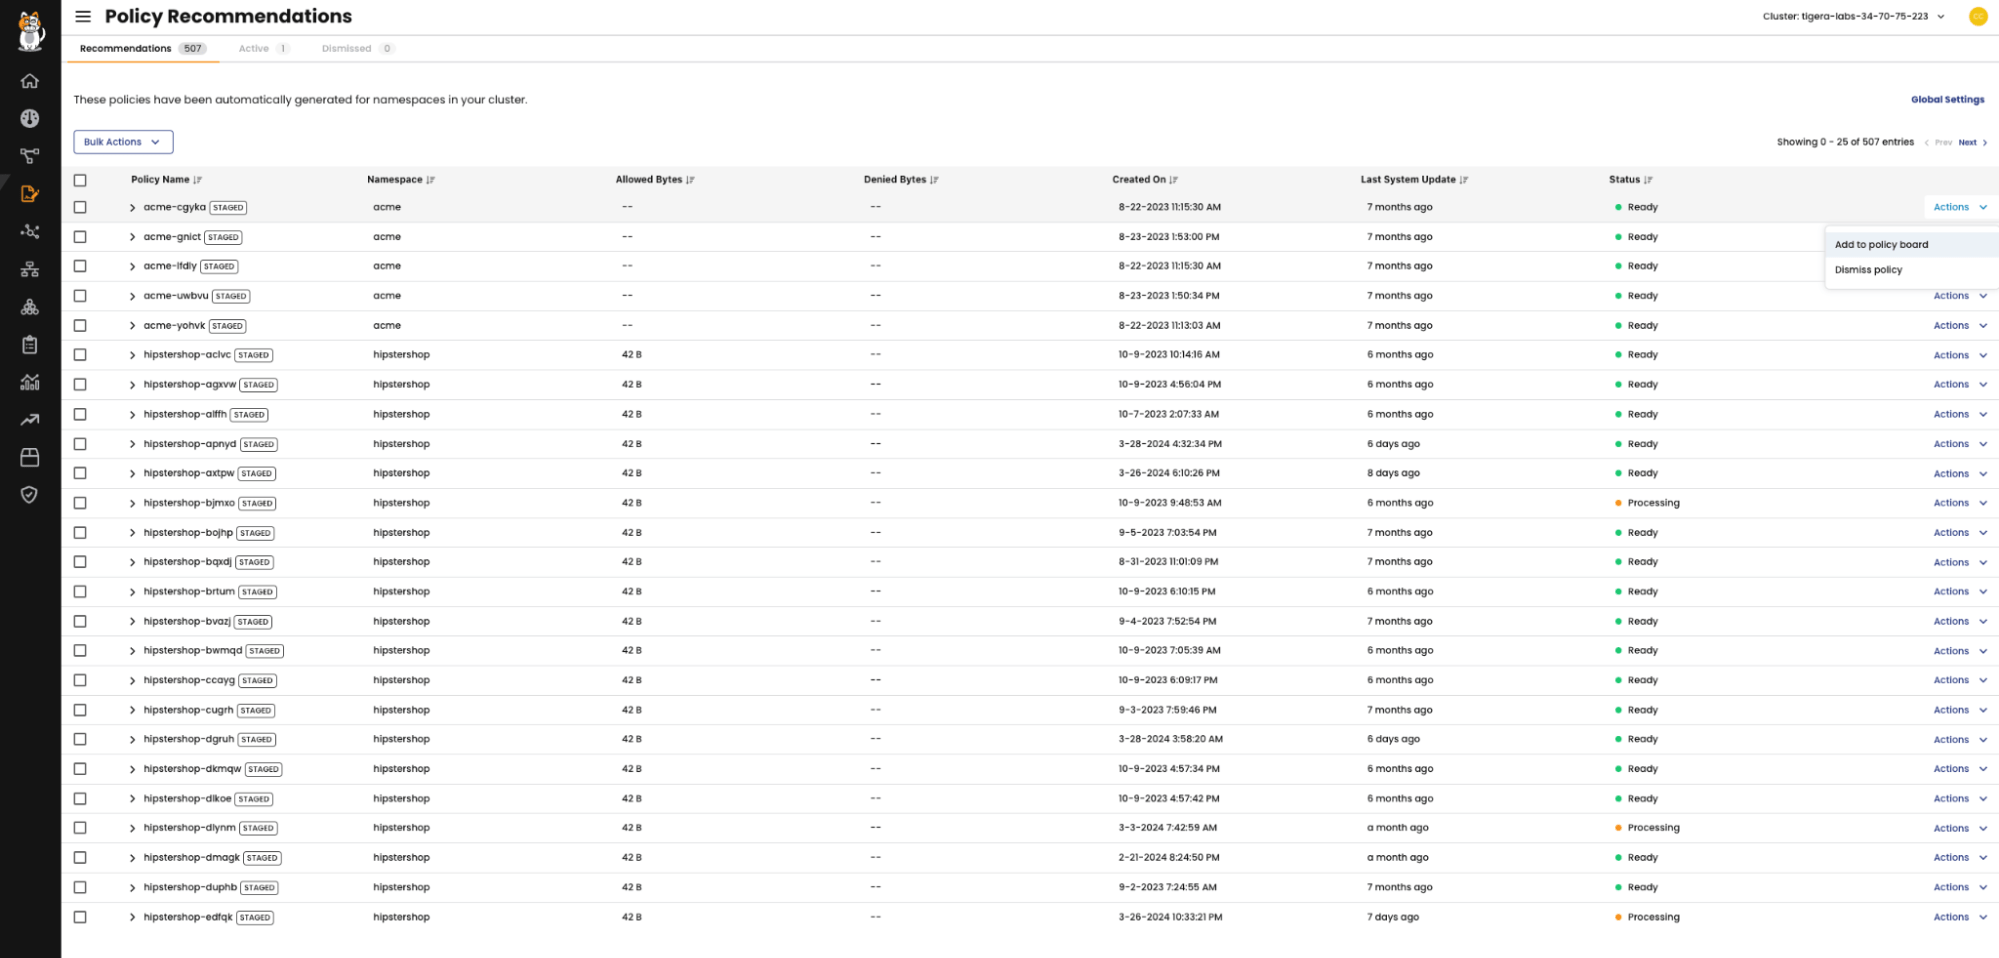Open the service graph icon in the sidebar
The height and width of the screenshot is (958, 1999).
point(30,156)
